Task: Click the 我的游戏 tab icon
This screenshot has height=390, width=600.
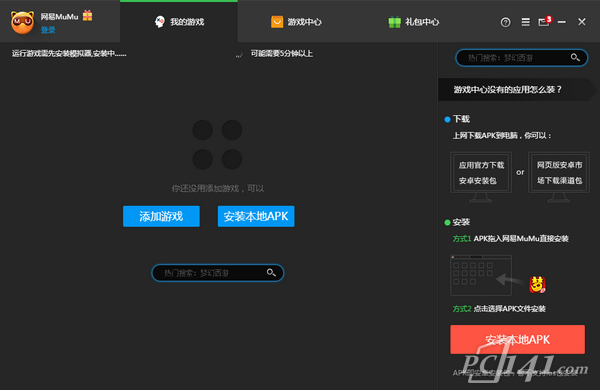Action: pos(160,22)
